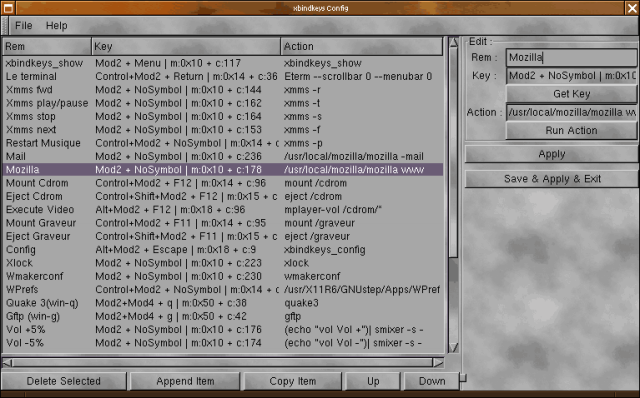This screenshot has height=398, width=640.
Task: Move selected item Up
Action: pos(373,381)
